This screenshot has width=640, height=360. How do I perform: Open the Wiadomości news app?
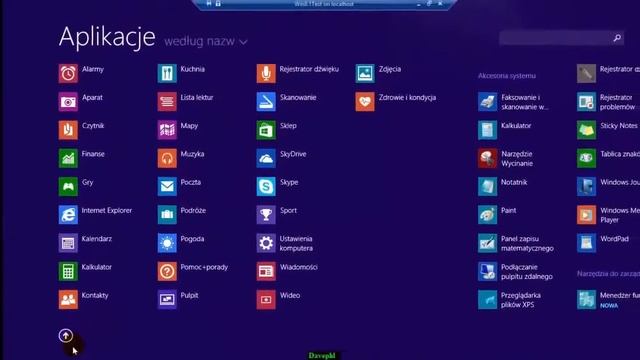coord(266,271)
